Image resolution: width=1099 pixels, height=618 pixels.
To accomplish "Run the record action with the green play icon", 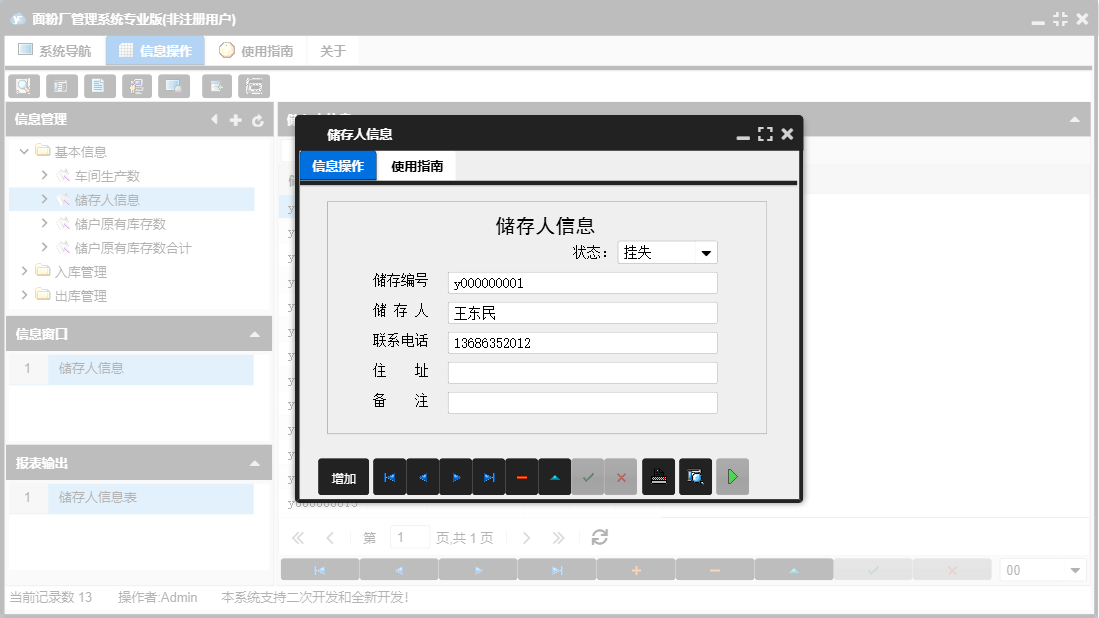I will 732,477.
